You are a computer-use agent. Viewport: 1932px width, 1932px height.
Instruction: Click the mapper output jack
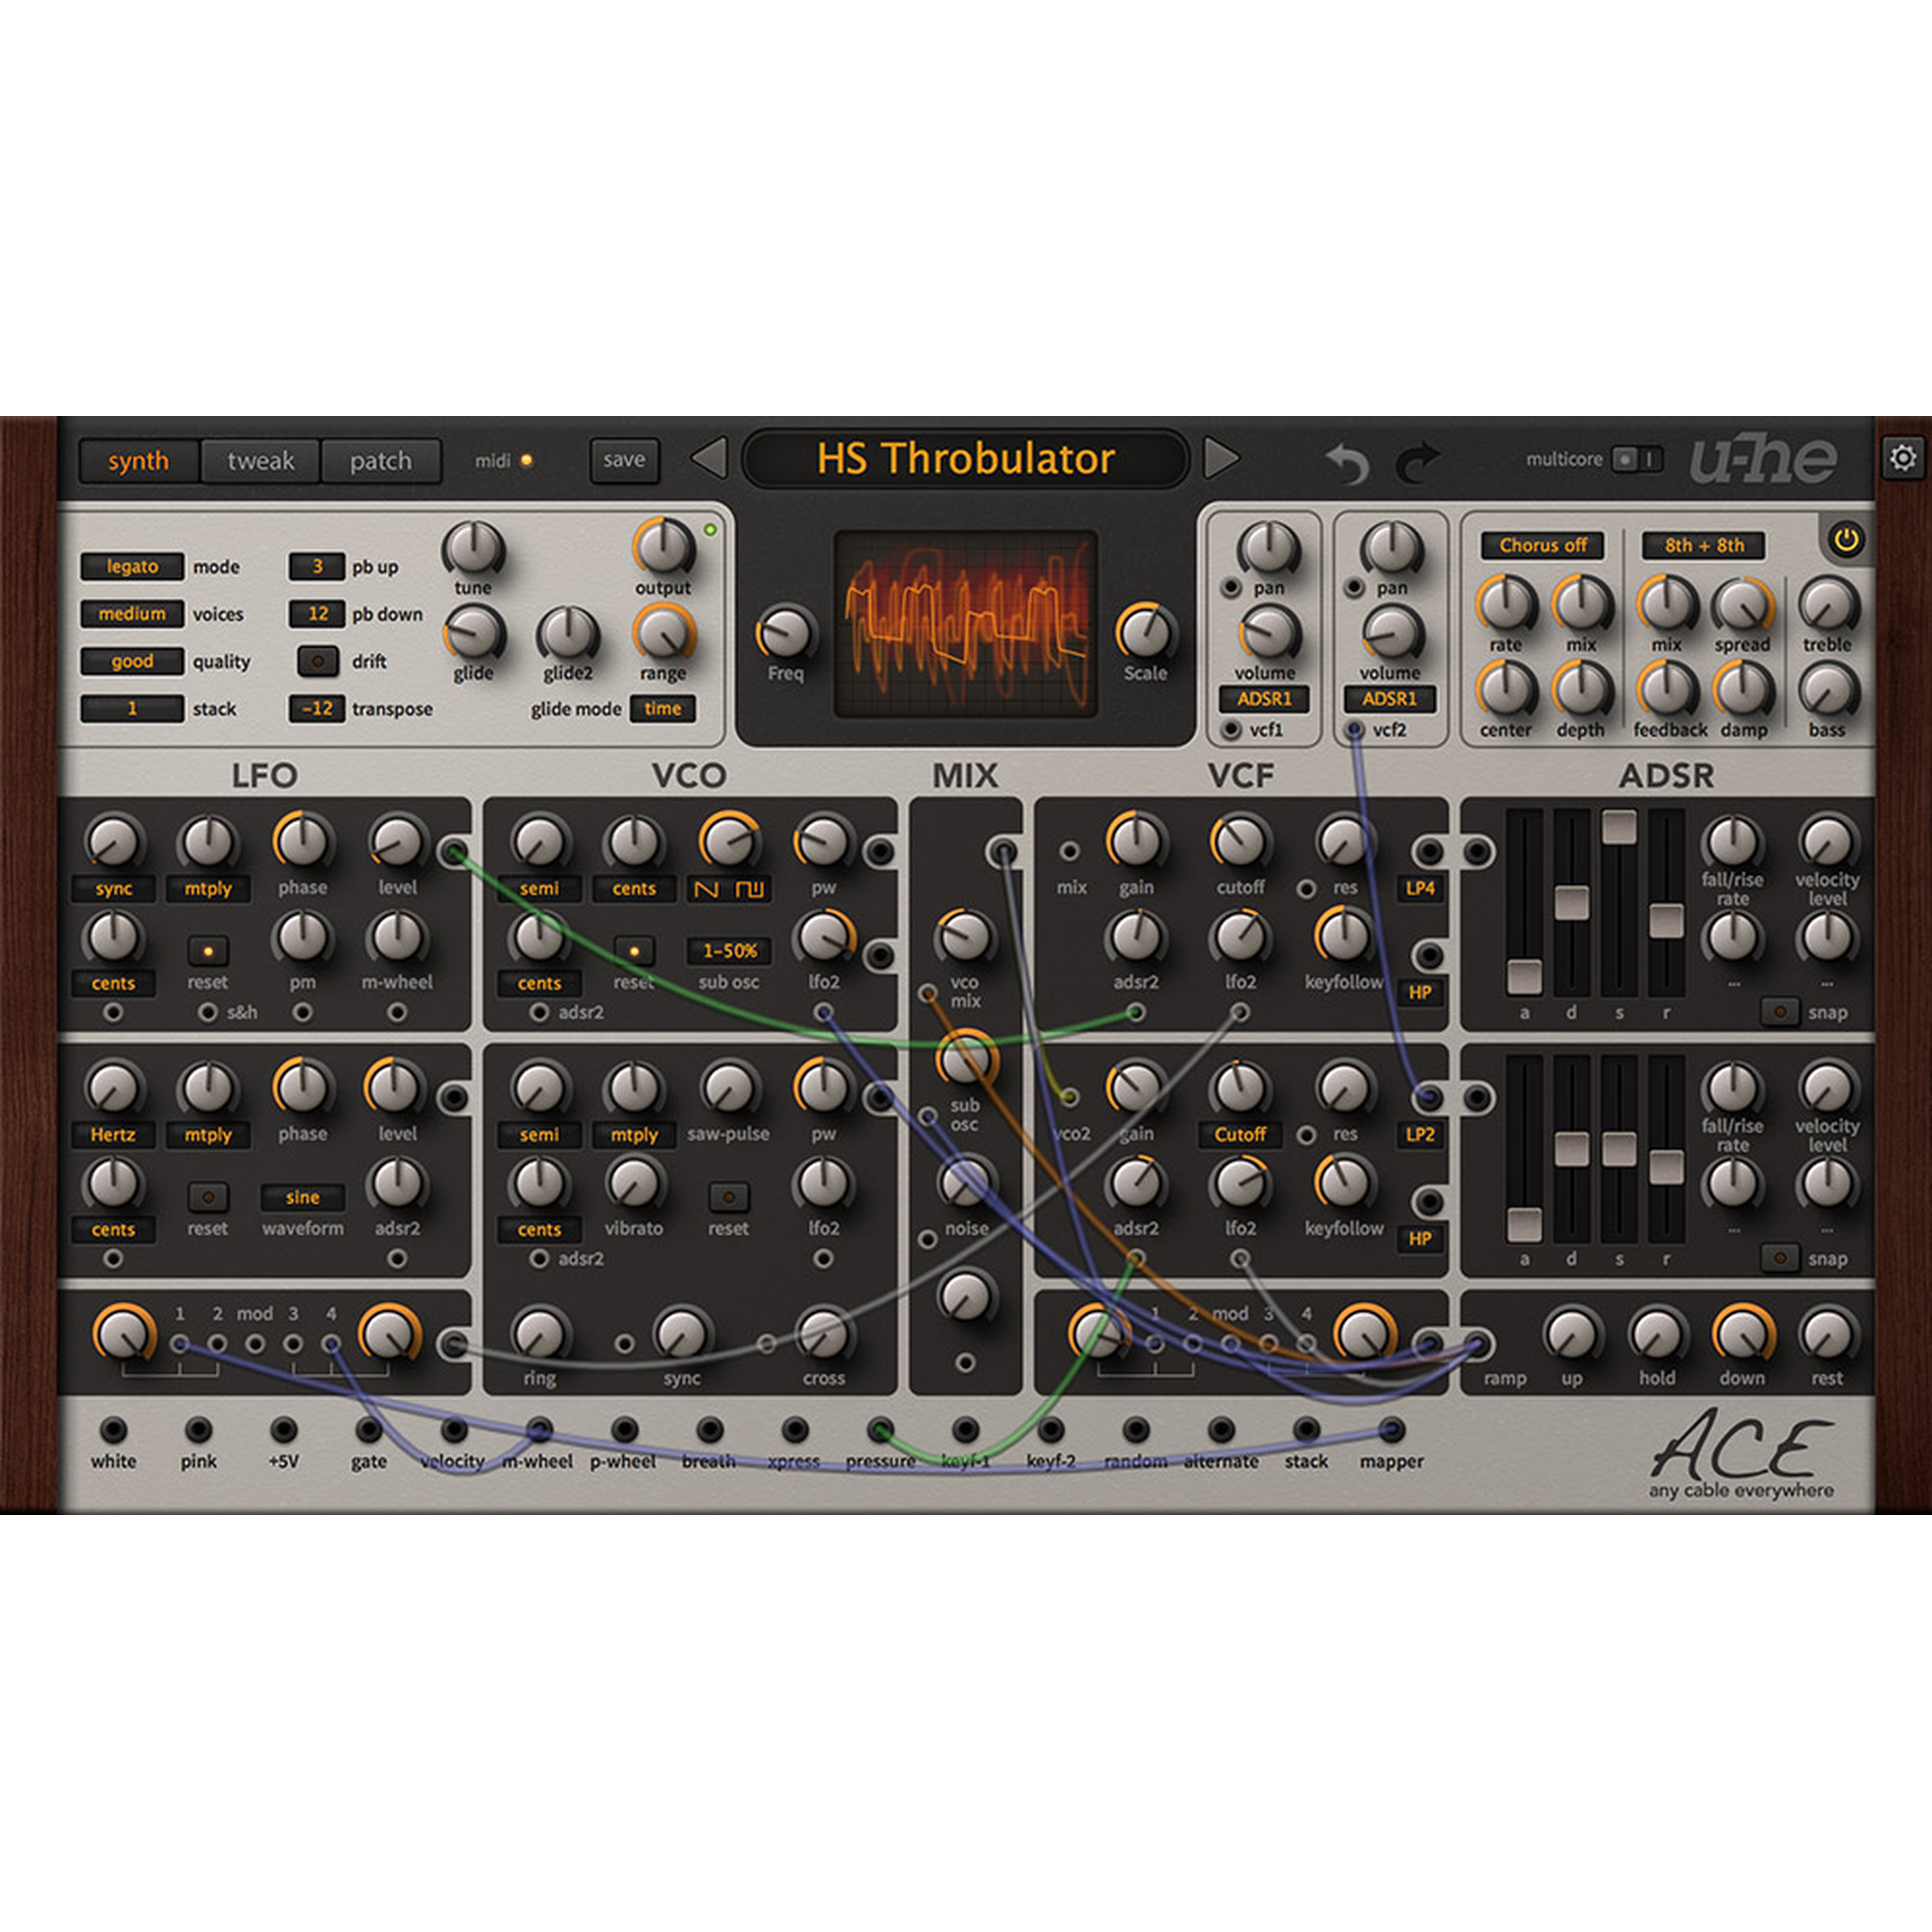click(x=1391, y=1430)
